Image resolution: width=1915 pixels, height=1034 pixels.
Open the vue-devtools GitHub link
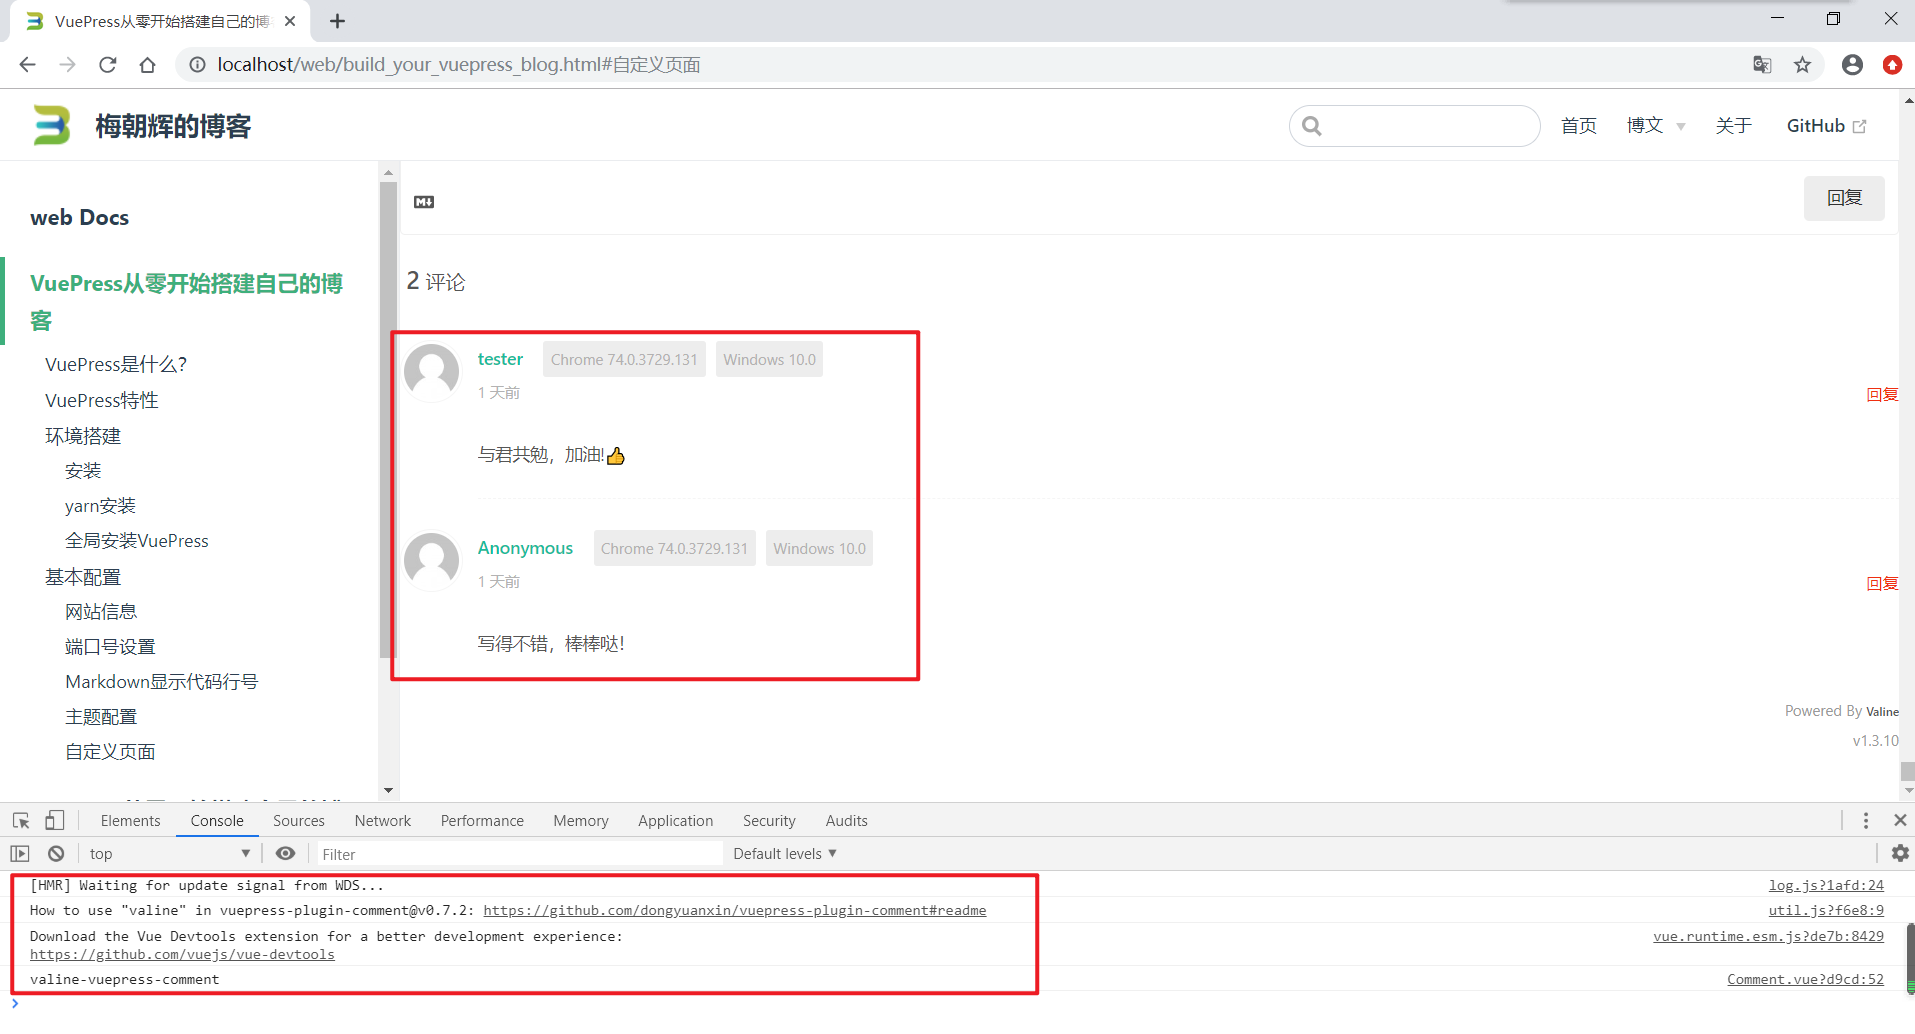point(182,955)
